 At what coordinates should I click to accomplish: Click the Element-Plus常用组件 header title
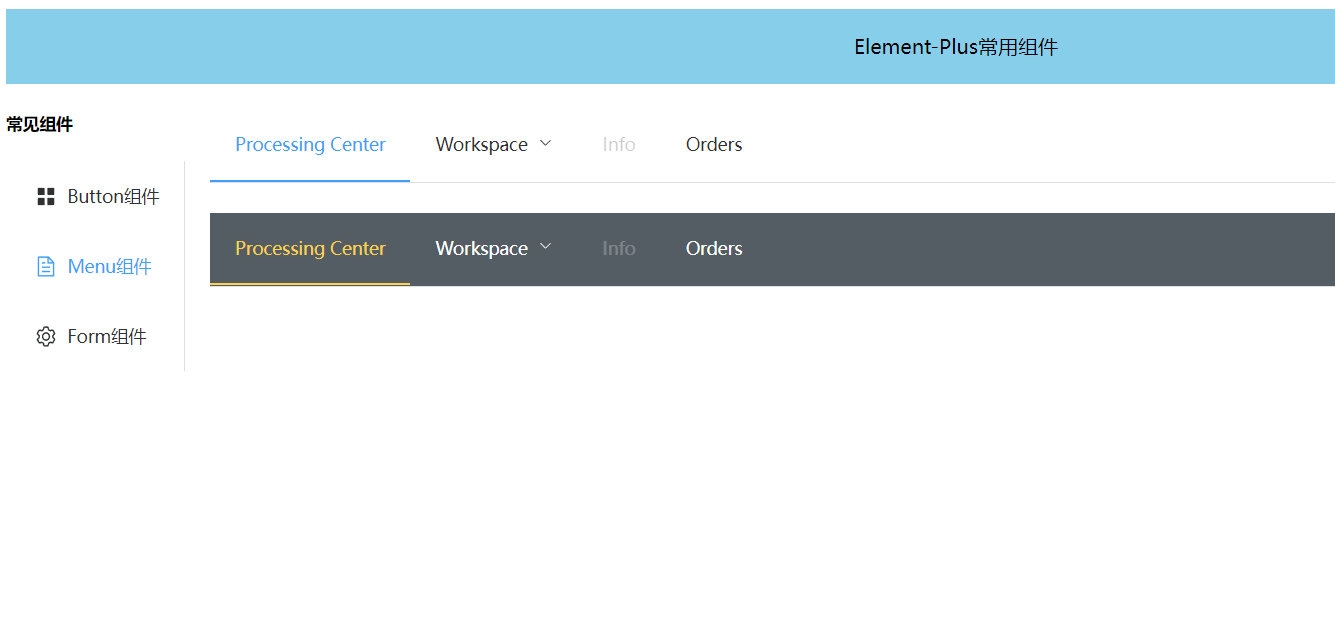[956, 47]
